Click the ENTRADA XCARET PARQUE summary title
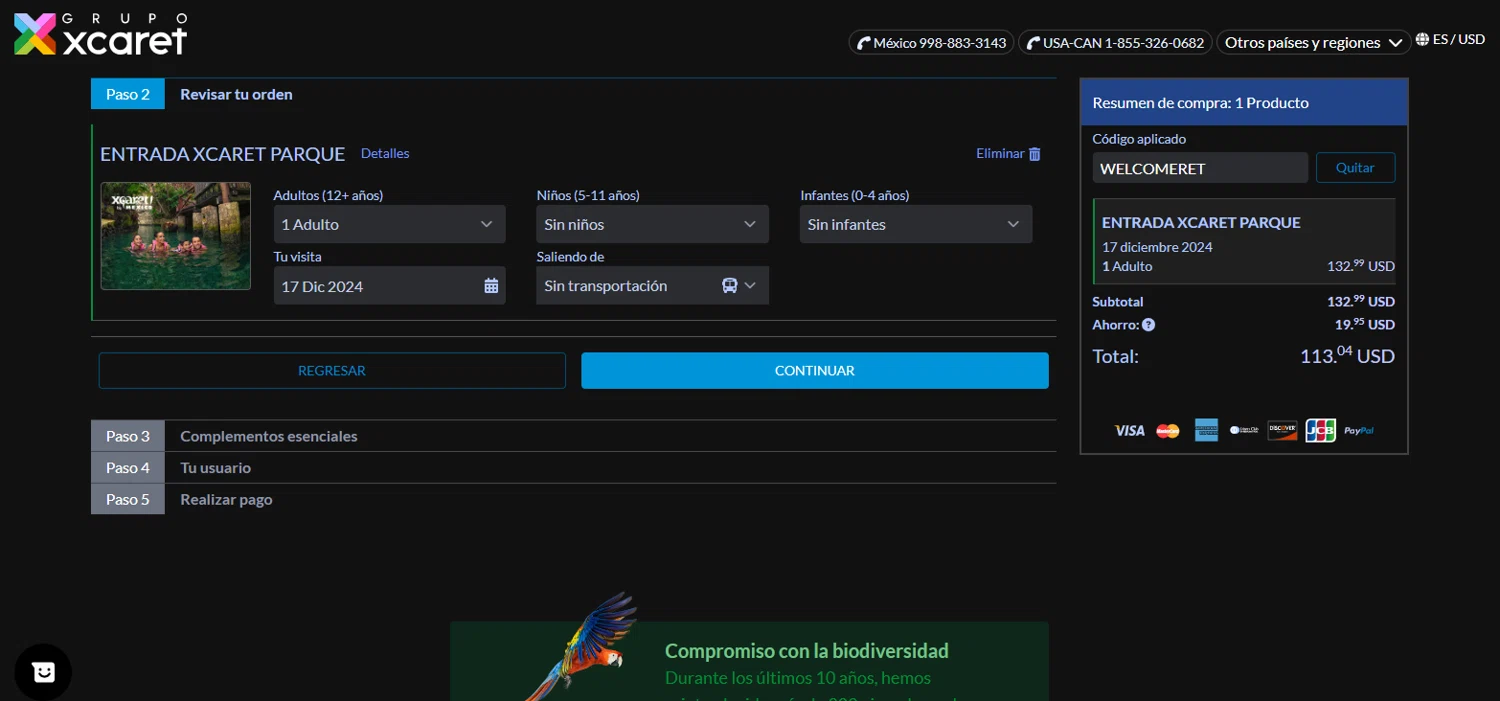This screenshot has height=701, width=1500. click(1201, 223)
